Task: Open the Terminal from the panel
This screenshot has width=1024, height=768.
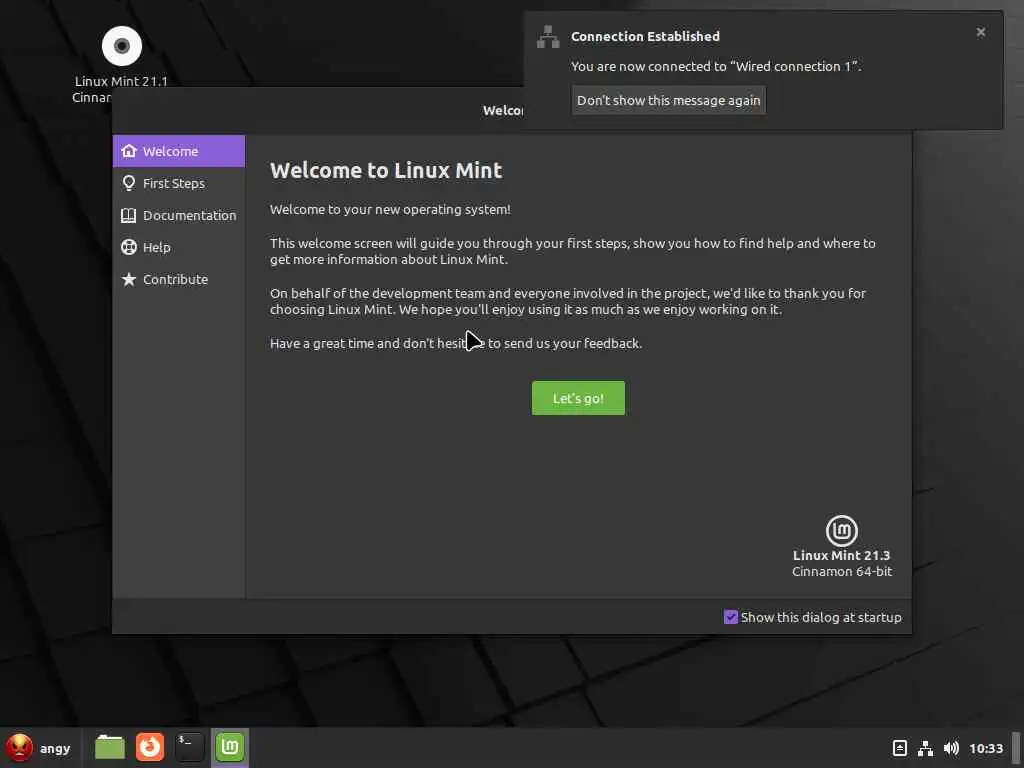Action: 189,747
